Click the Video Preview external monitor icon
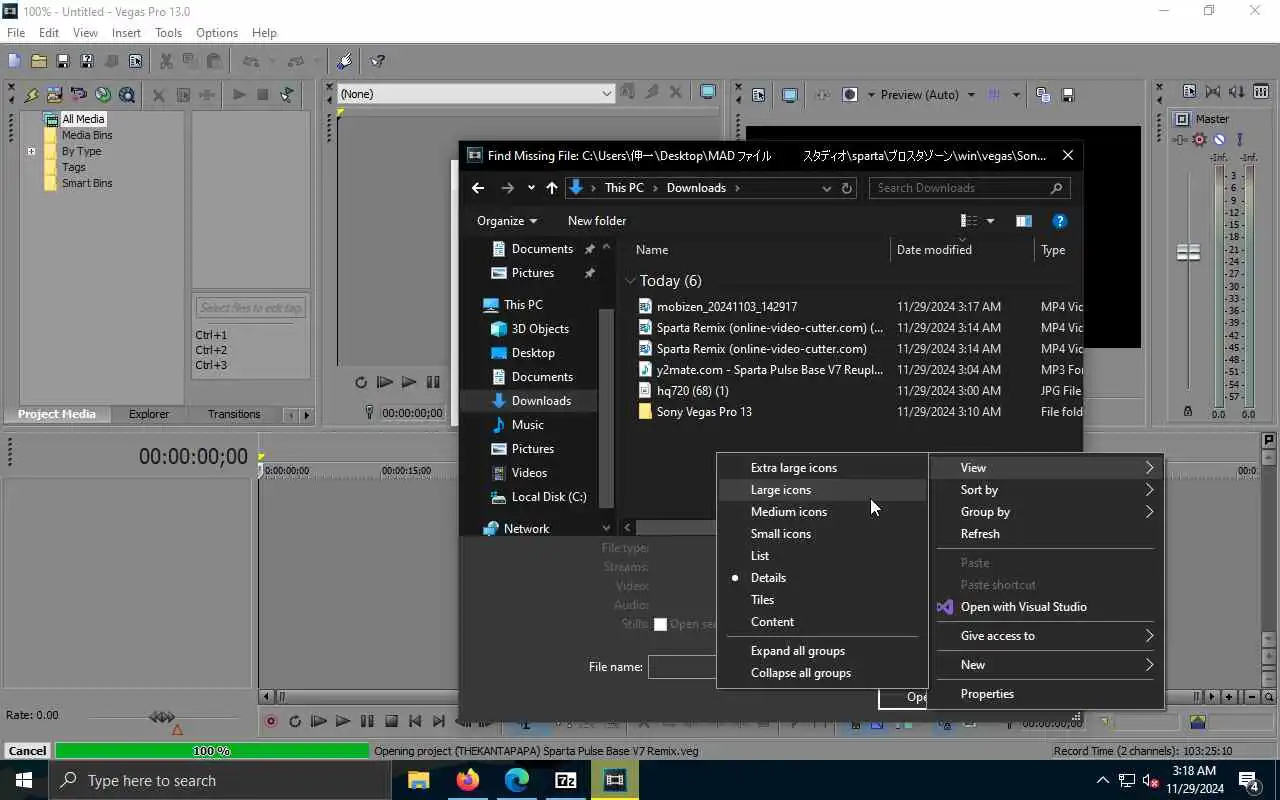Screen dimensions: 1280x800 tap(790, 95)
